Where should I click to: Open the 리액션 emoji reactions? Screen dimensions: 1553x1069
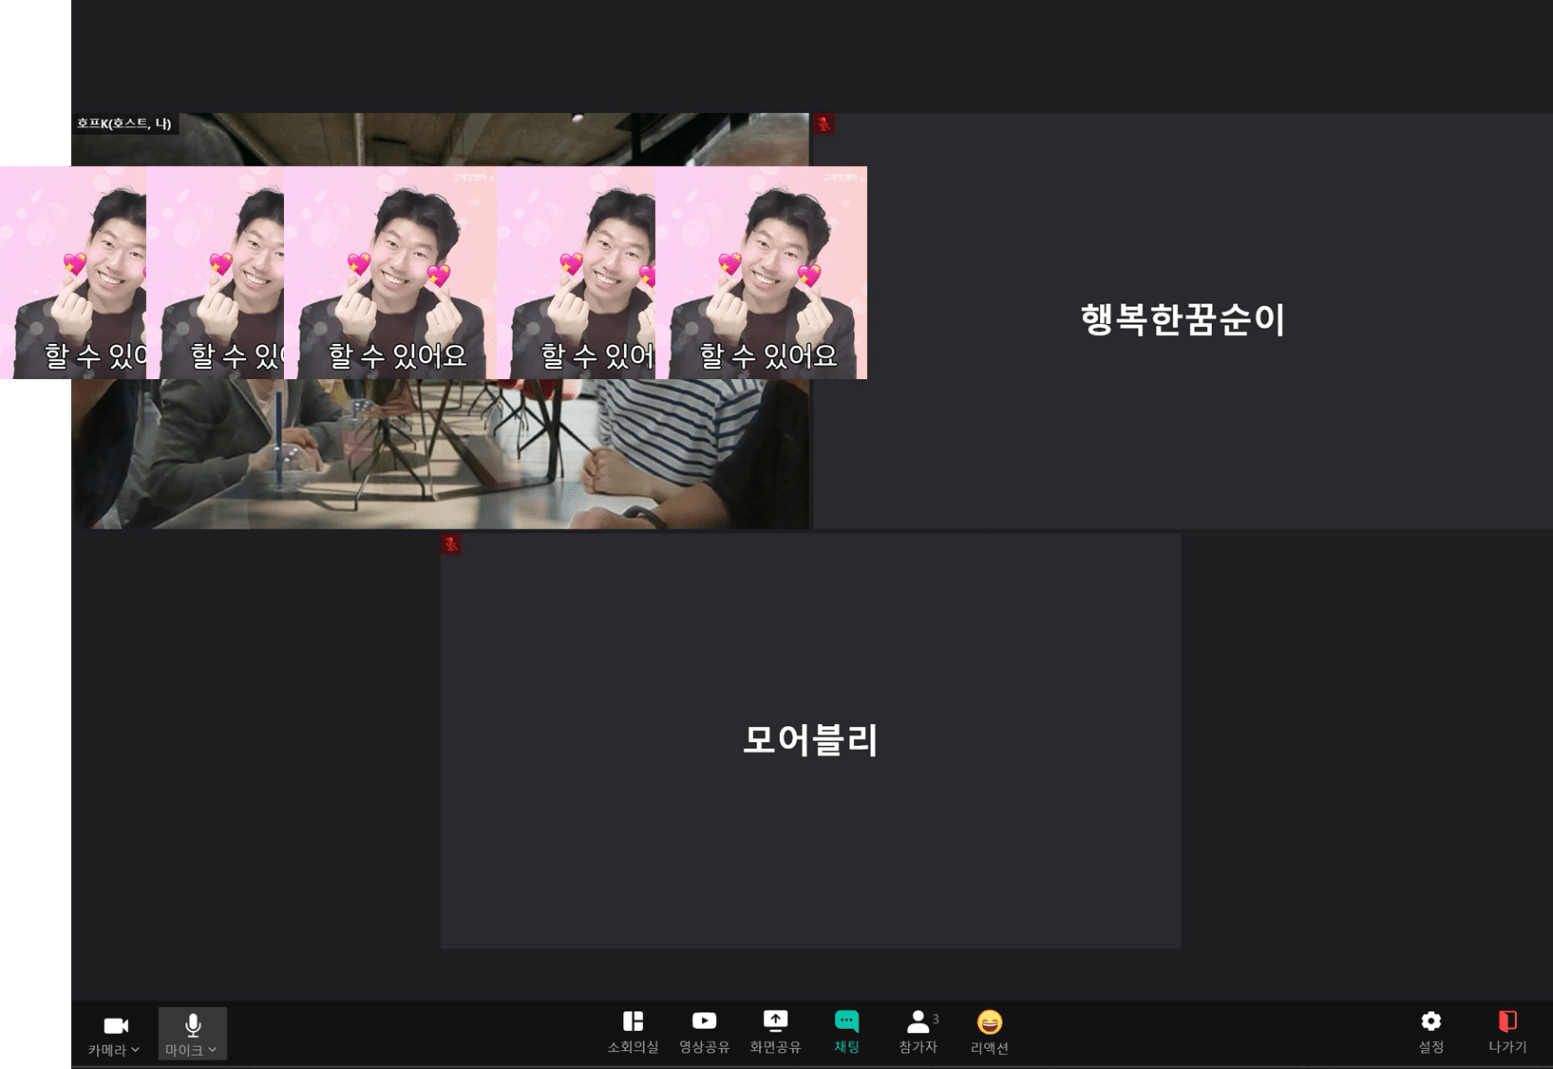(x=988, y=1031)
